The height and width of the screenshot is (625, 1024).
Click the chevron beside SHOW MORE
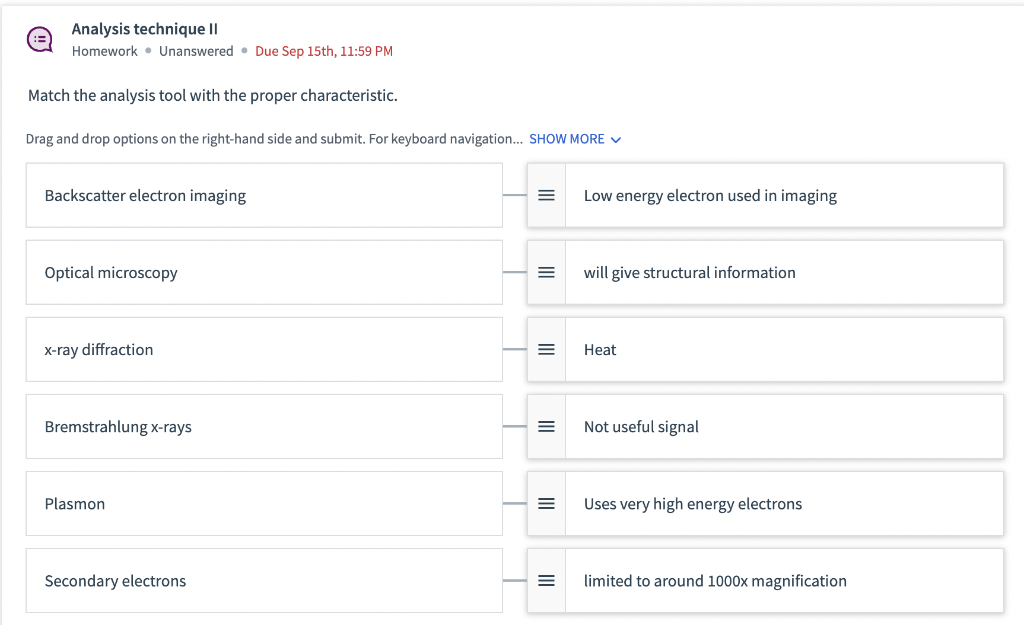point(616,140)
